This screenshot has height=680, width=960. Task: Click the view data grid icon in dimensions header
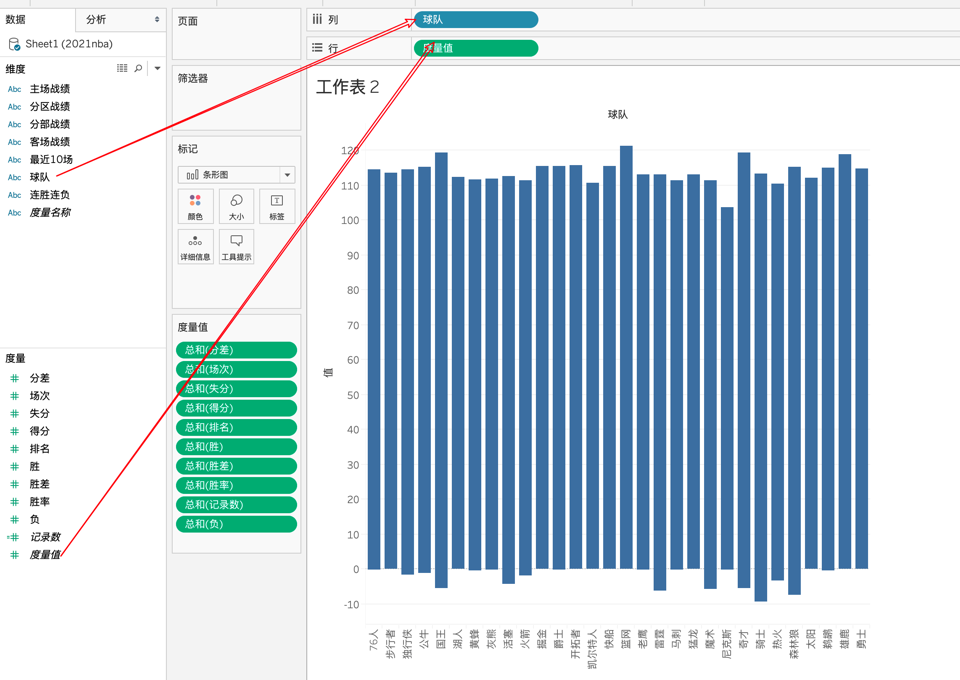pyautogui.click(x=122, y=68)
